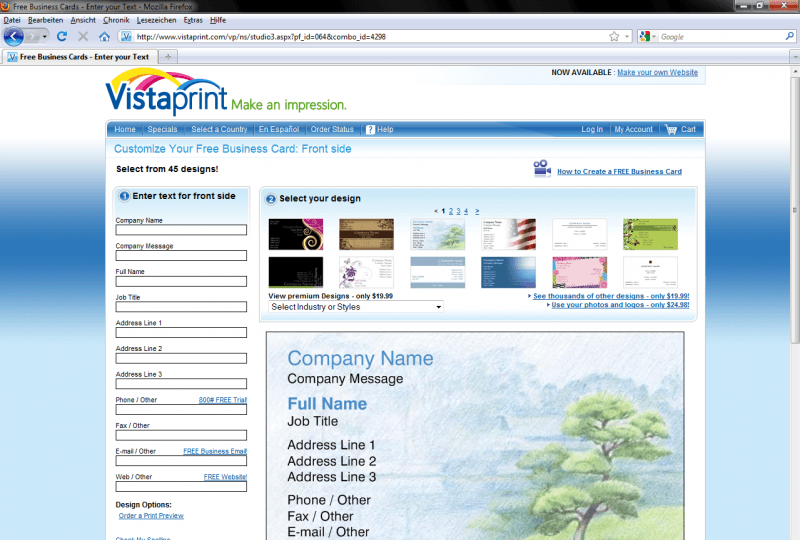Open the Ansicht menu
800x540 pixels.
[x=83, y=20]
